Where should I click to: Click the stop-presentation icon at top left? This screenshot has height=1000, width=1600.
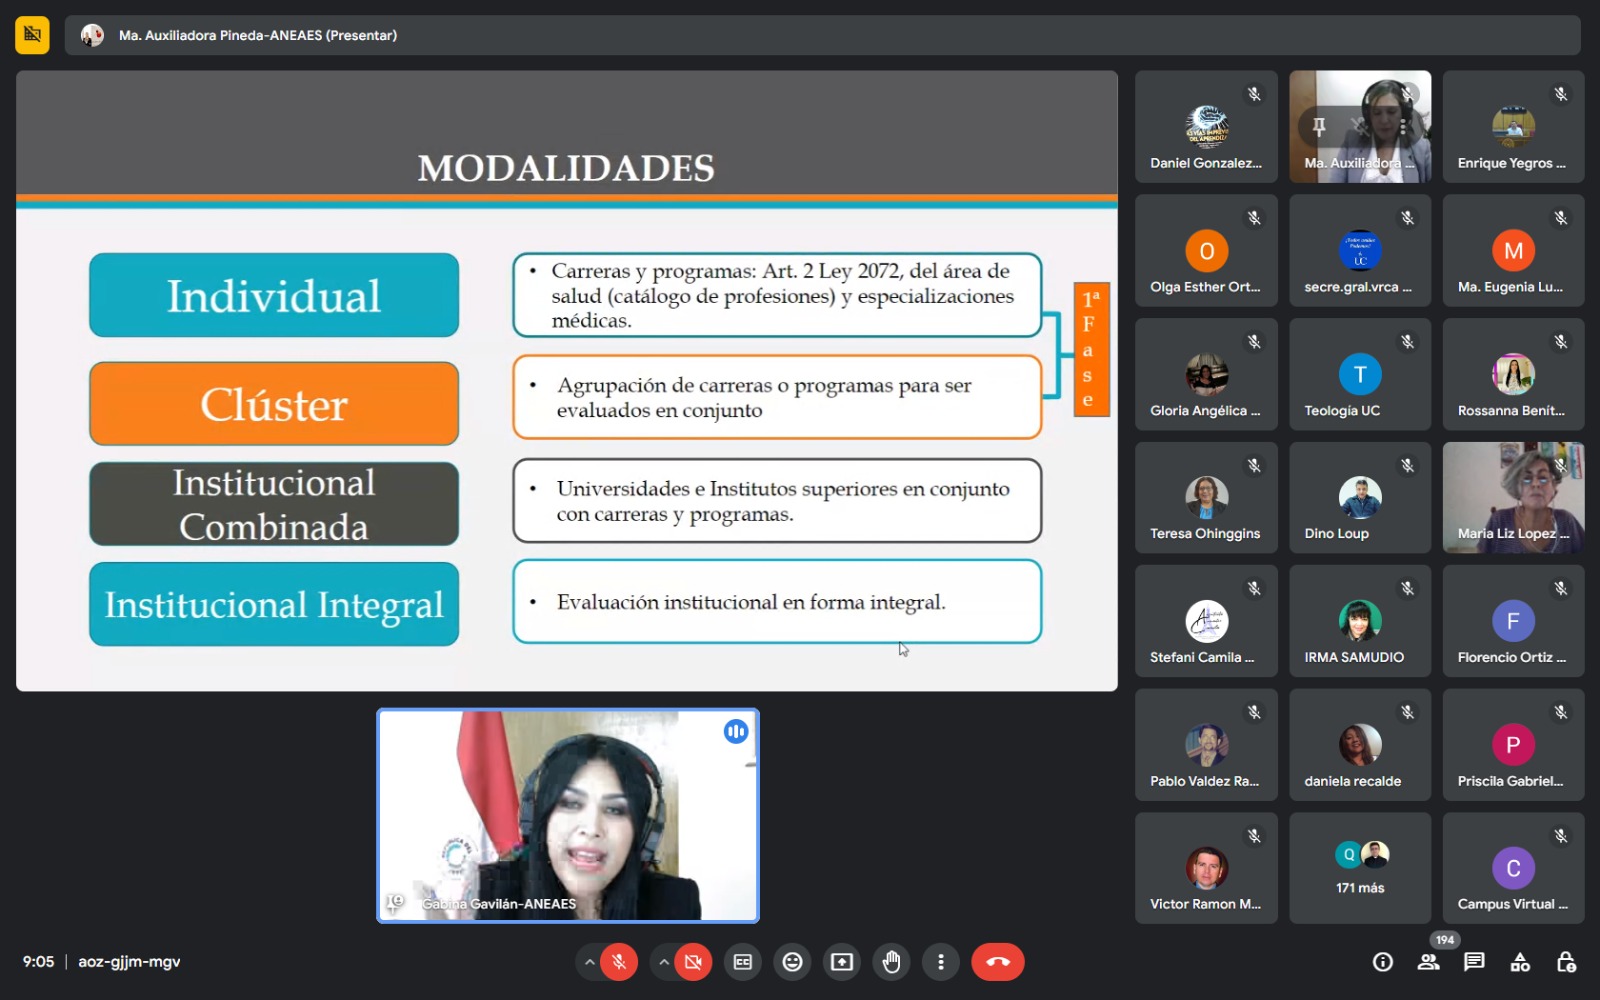tap(32, 35)
